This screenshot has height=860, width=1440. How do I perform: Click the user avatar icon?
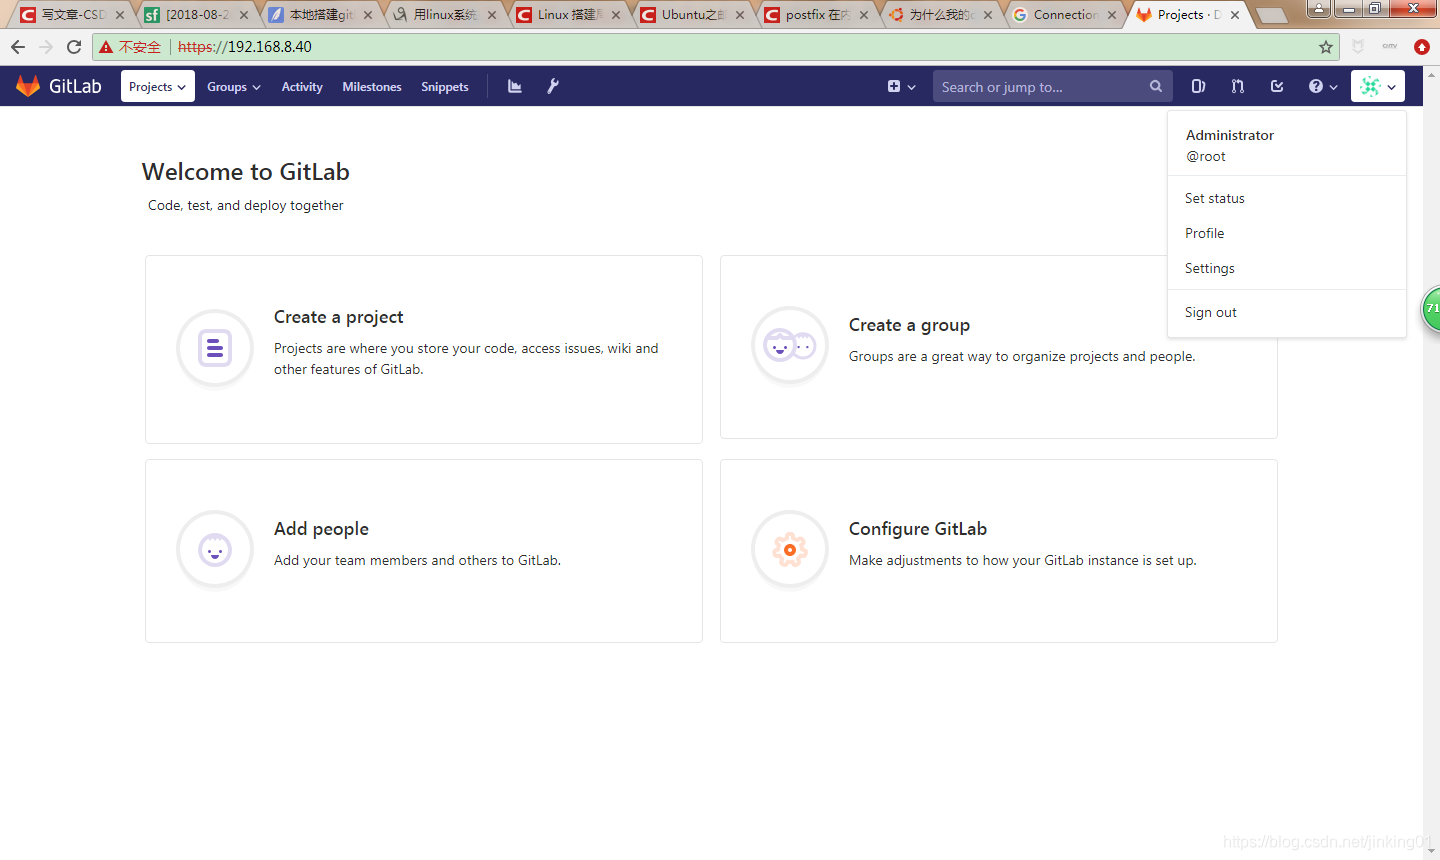click(x=1370, y=87)
